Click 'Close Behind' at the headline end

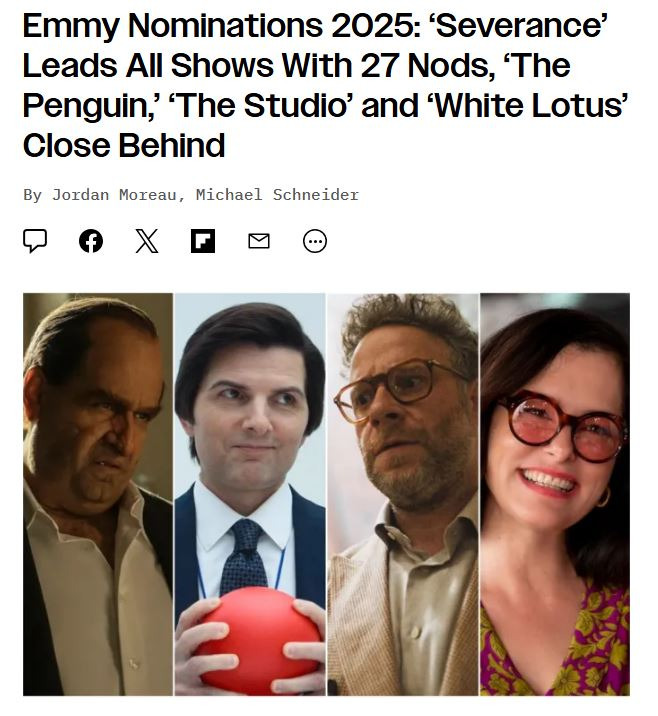tap(124, 146)
